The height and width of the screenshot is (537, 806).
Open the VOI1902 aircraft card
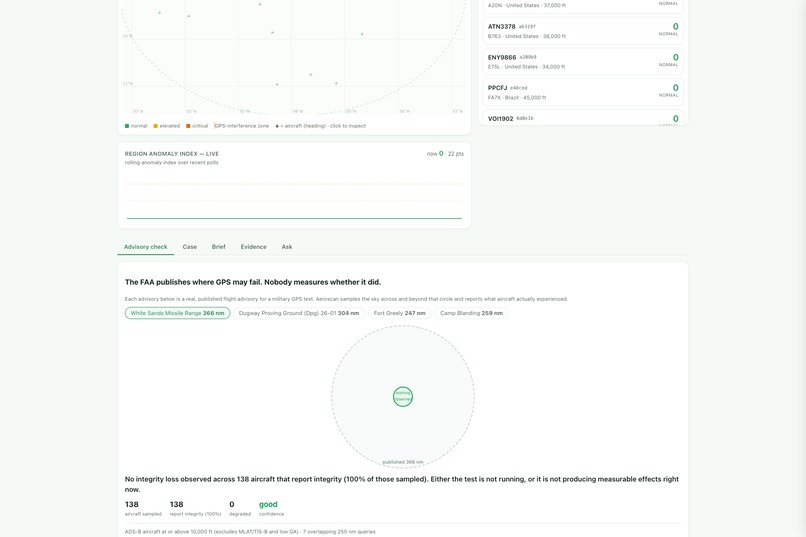[x=583, y=118]
